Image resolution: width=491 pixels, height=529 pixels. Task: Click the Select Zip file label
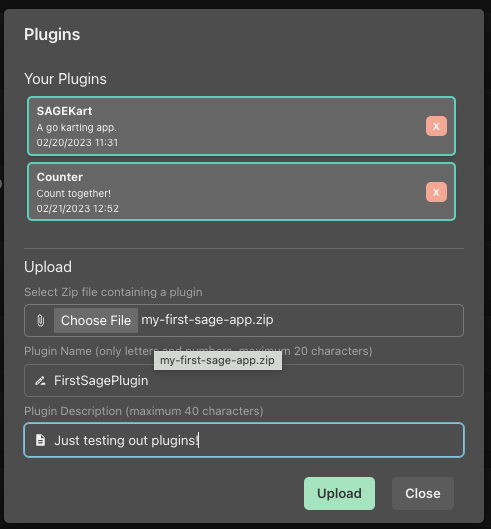113,292
